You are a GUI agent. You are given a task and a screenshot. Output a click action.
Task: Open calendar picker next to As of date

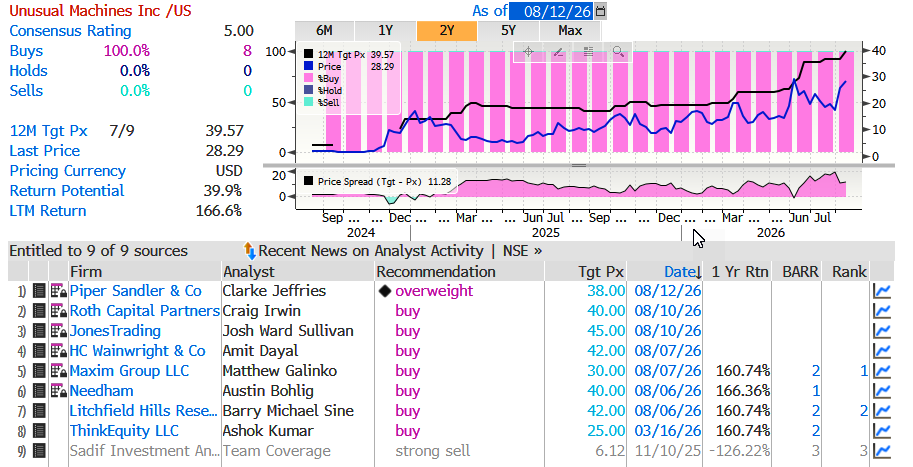click(x=601, y=10)
